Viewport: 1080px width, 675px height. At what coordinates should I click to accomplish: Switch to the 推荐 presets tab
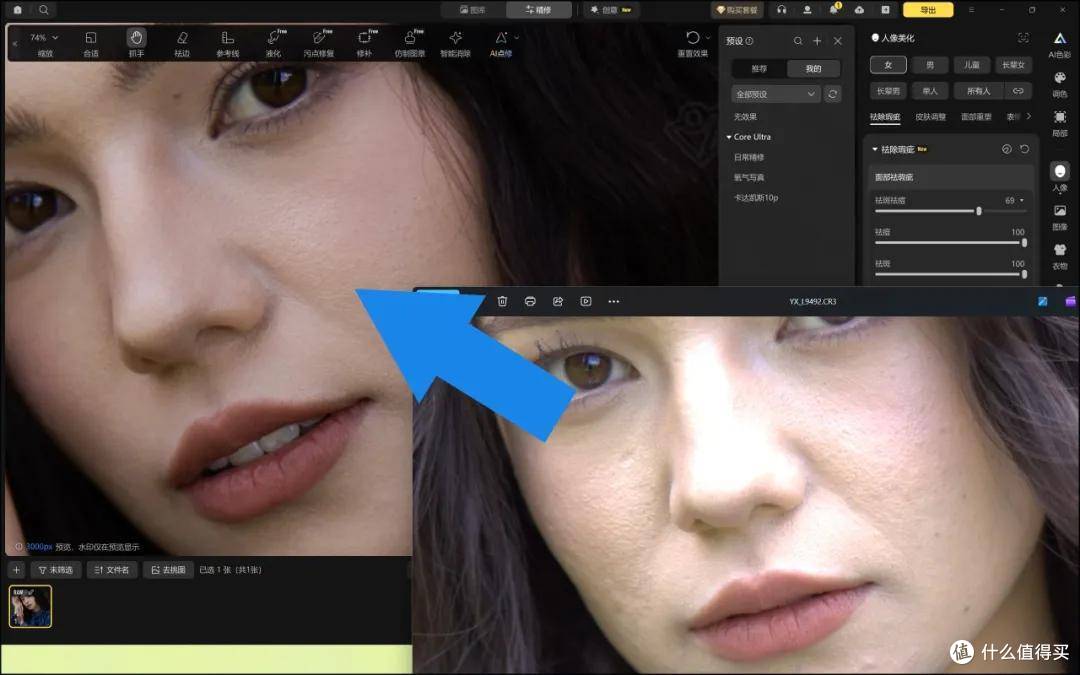(759, 68)
